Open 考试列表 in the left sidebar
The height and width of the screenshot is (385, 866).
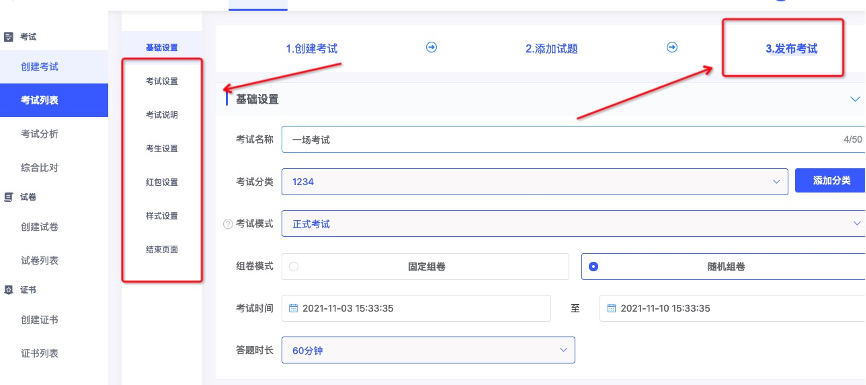pos(54,100)
